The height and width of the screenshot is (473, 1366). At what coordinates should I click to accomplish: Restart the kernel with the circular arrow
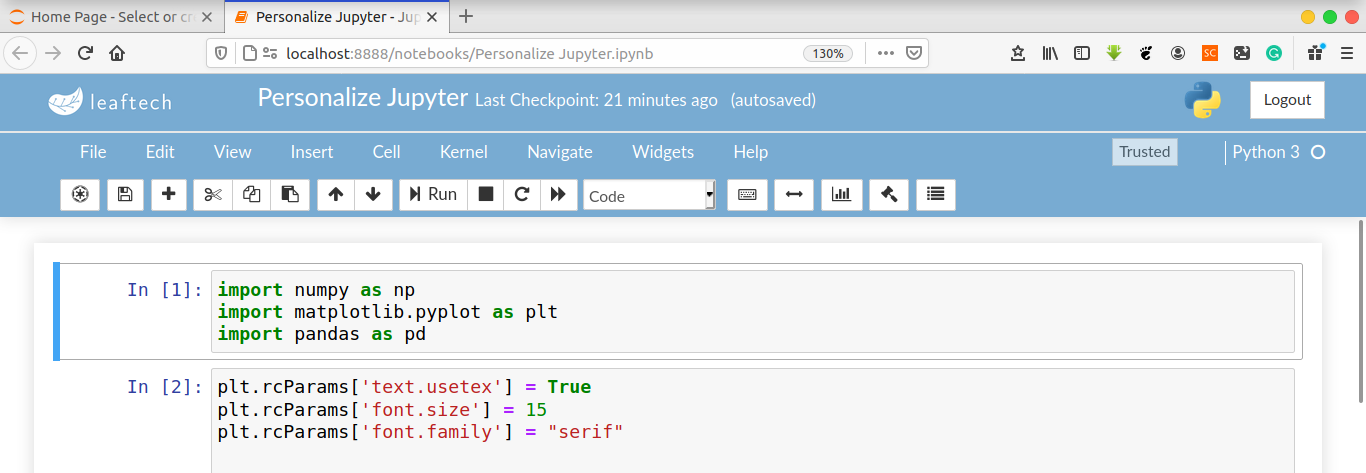(x=521, y=195)
